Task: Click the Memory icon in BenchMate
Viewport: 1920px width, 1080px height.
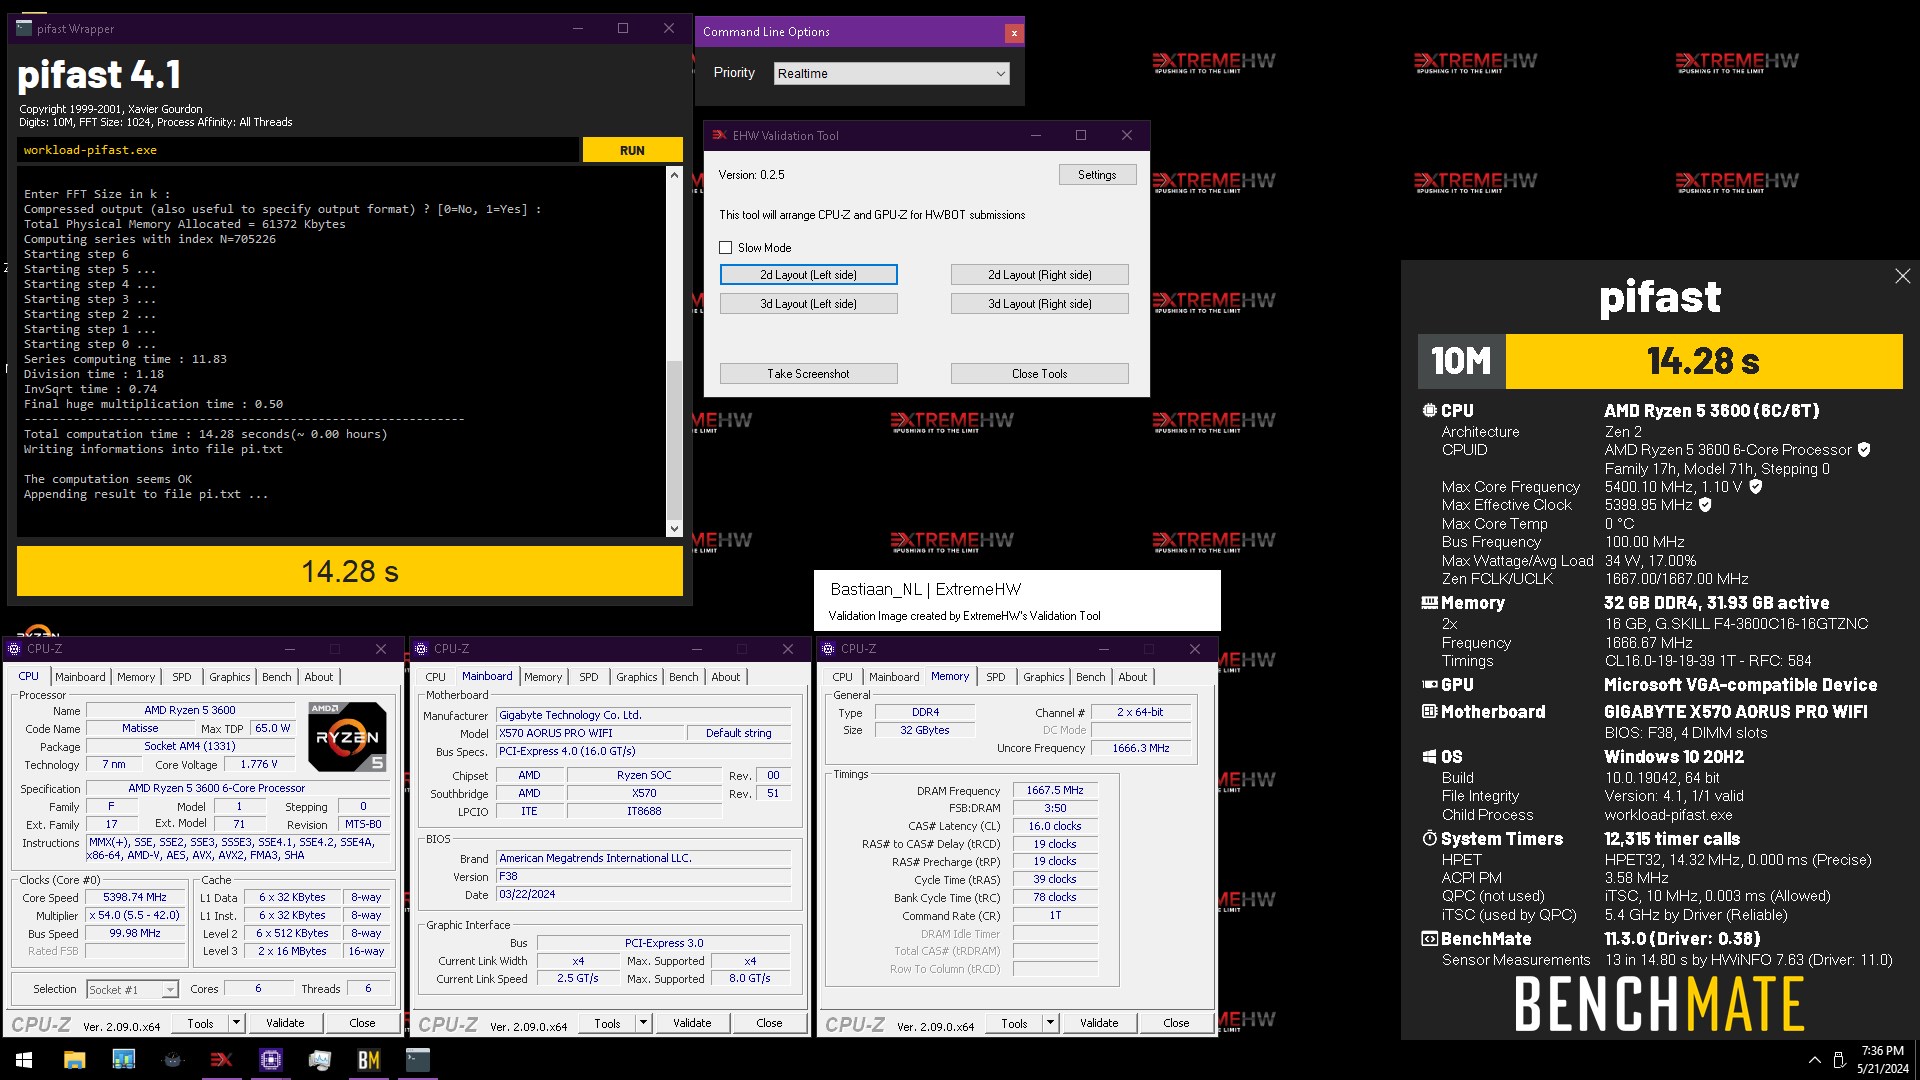Action: tap(1429, 603)
